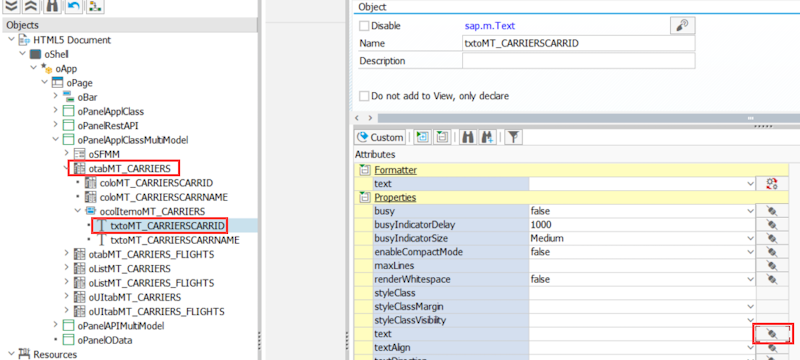800x360 pixels.
Task: Select oListMT_CARRIERS in the tree
Action: (x=129, y=268)
